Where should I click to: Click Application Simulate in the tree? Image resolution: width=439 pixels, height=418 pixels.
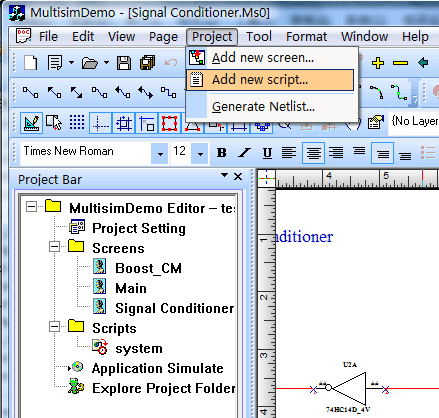157,368
